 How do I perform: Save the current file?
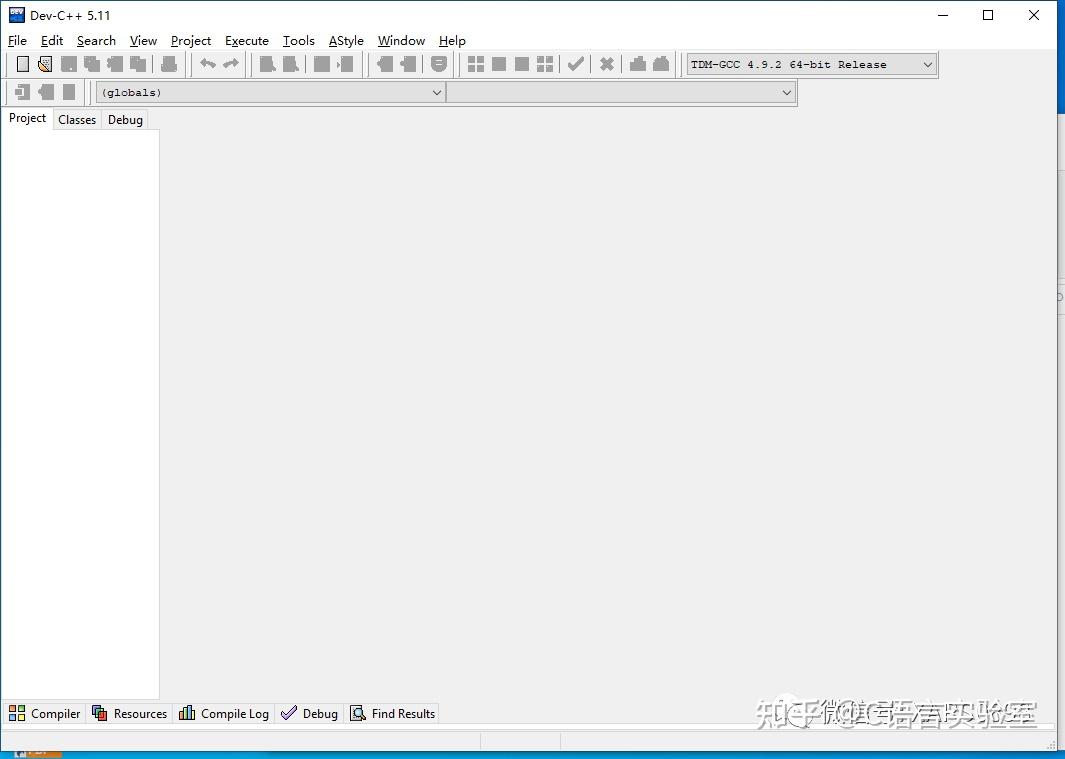69,63
